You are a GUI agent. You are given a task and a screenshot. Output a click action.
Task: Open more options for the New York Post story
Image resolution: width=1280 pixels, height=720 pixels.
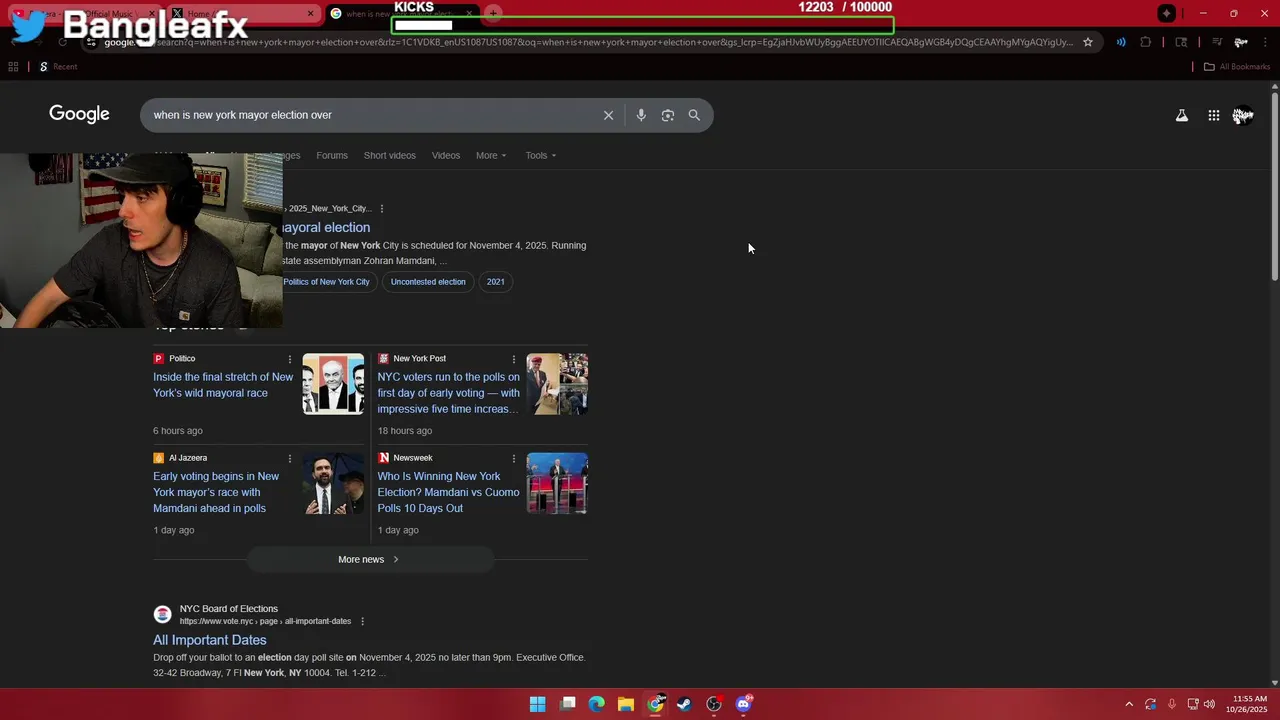click(x=514, y=359)
